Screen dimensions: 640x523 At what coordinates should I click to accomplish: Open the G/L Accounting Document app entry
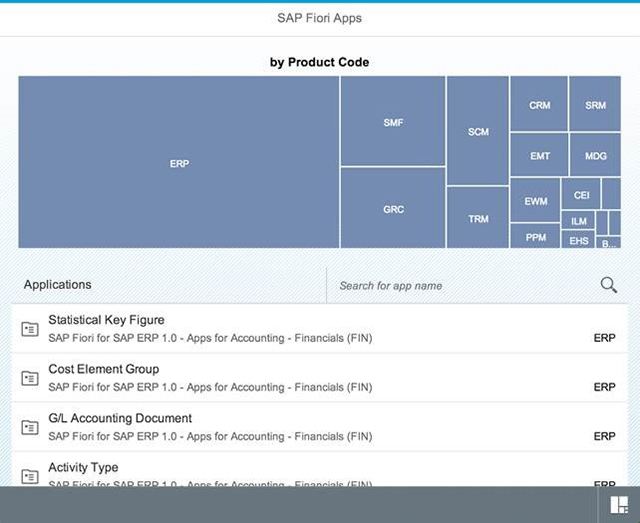coord(319,427)
